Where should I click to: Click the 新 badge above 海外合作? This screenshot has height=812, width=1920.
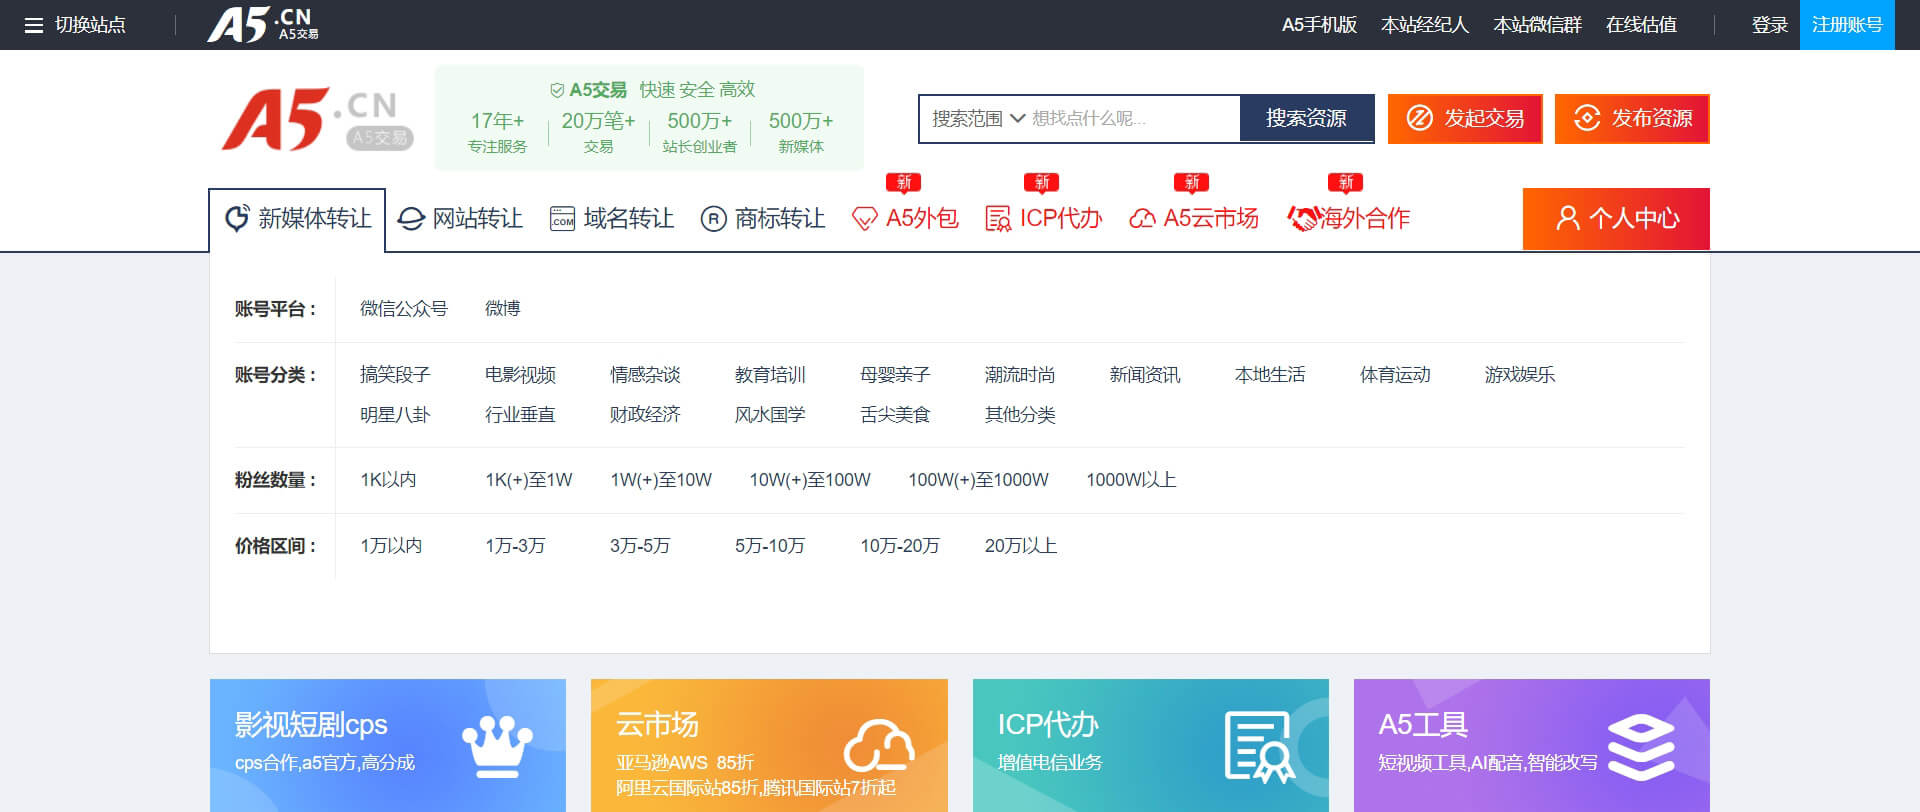pyautogui.click(x=1346, y=183)
